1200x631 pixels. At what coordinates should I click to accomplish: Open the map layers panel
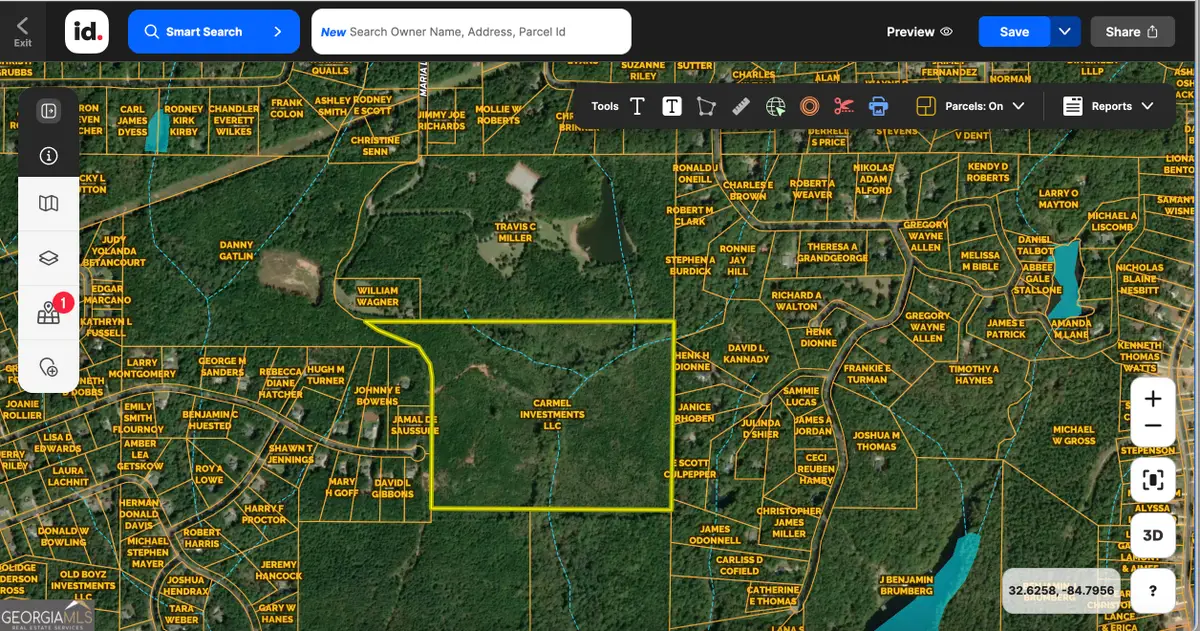click(49, 257)
